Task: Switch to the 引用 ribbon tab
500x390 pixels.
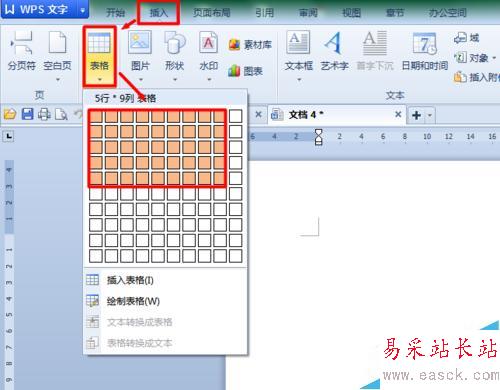Action: pyautogui.click(x=265, y=13)
